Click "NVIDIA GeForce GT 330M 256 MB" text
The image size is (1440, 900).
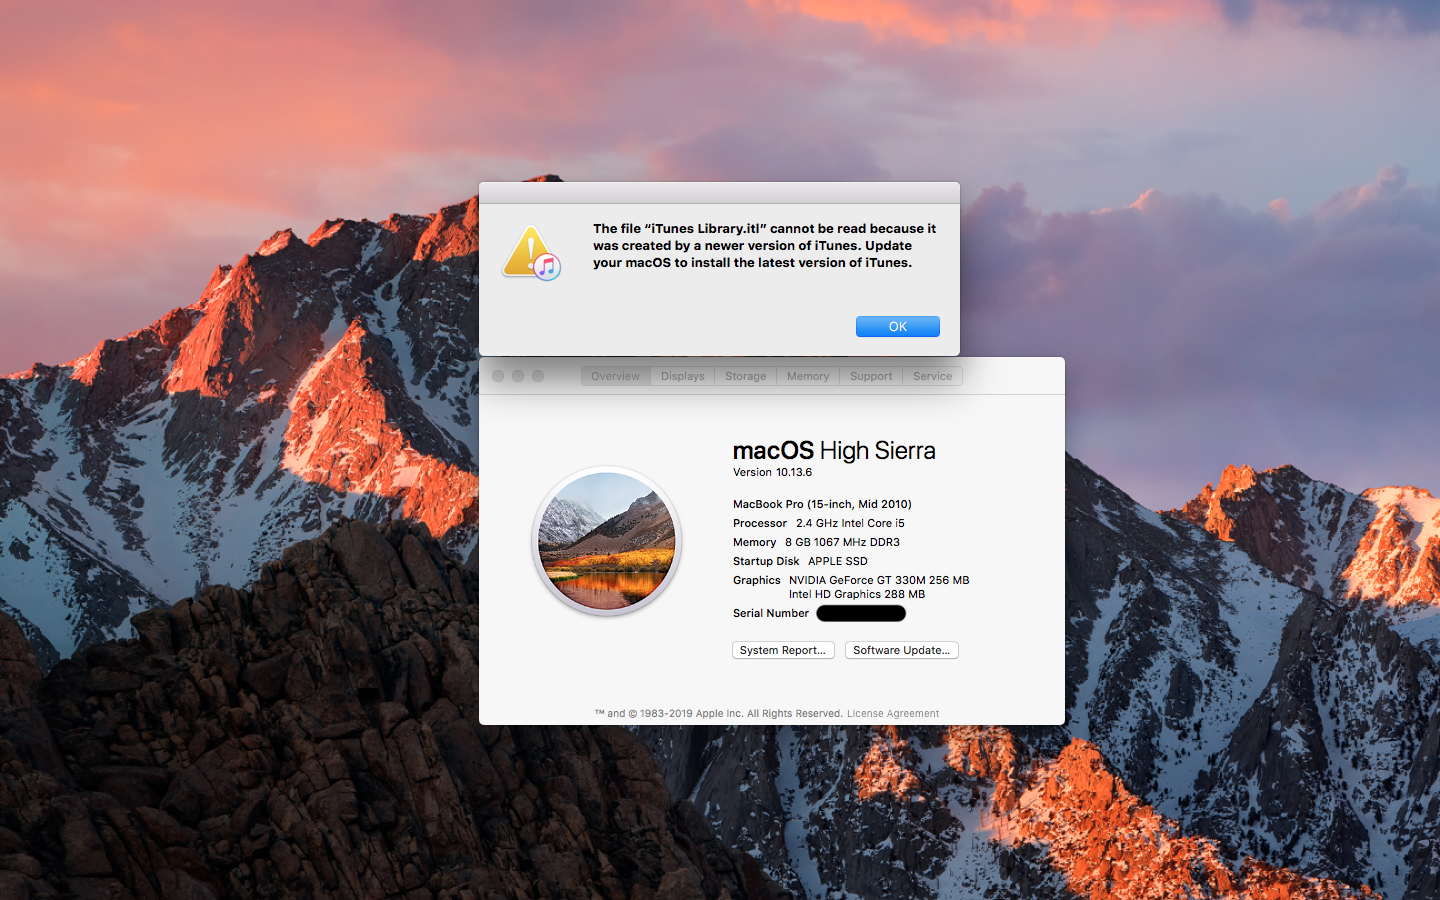(x=879, y=580)
